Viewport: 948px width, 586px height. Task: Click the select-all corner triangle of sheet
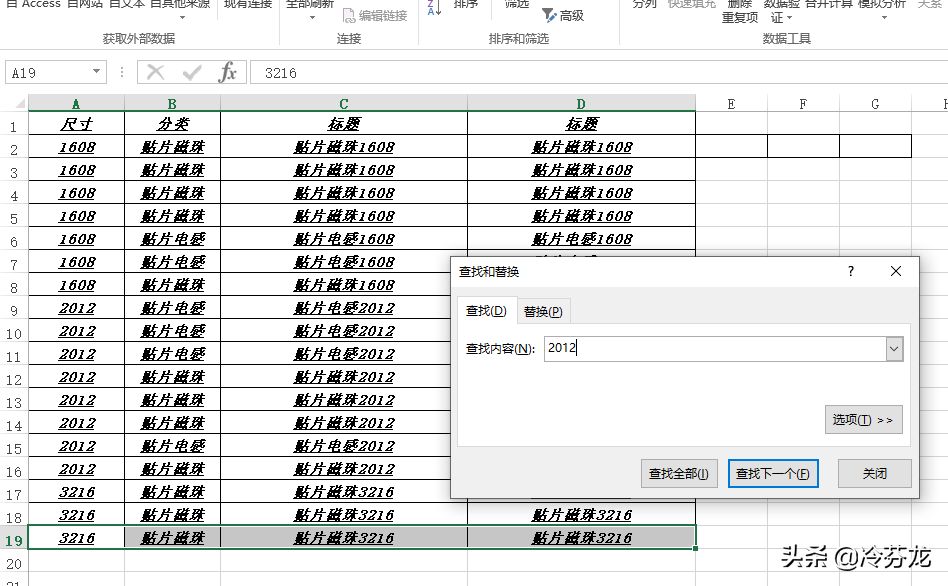(19, 103)
